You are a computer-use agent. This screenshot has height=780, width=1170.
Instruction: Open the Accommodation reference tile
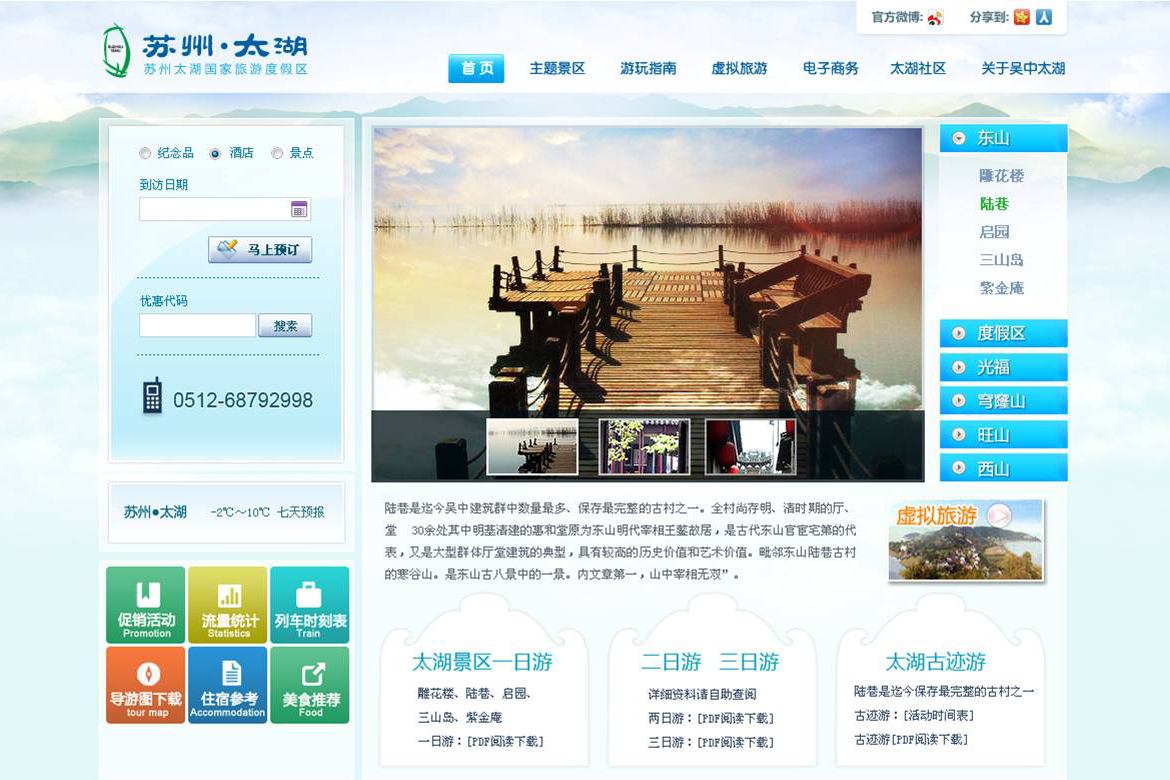coord(228,685)
